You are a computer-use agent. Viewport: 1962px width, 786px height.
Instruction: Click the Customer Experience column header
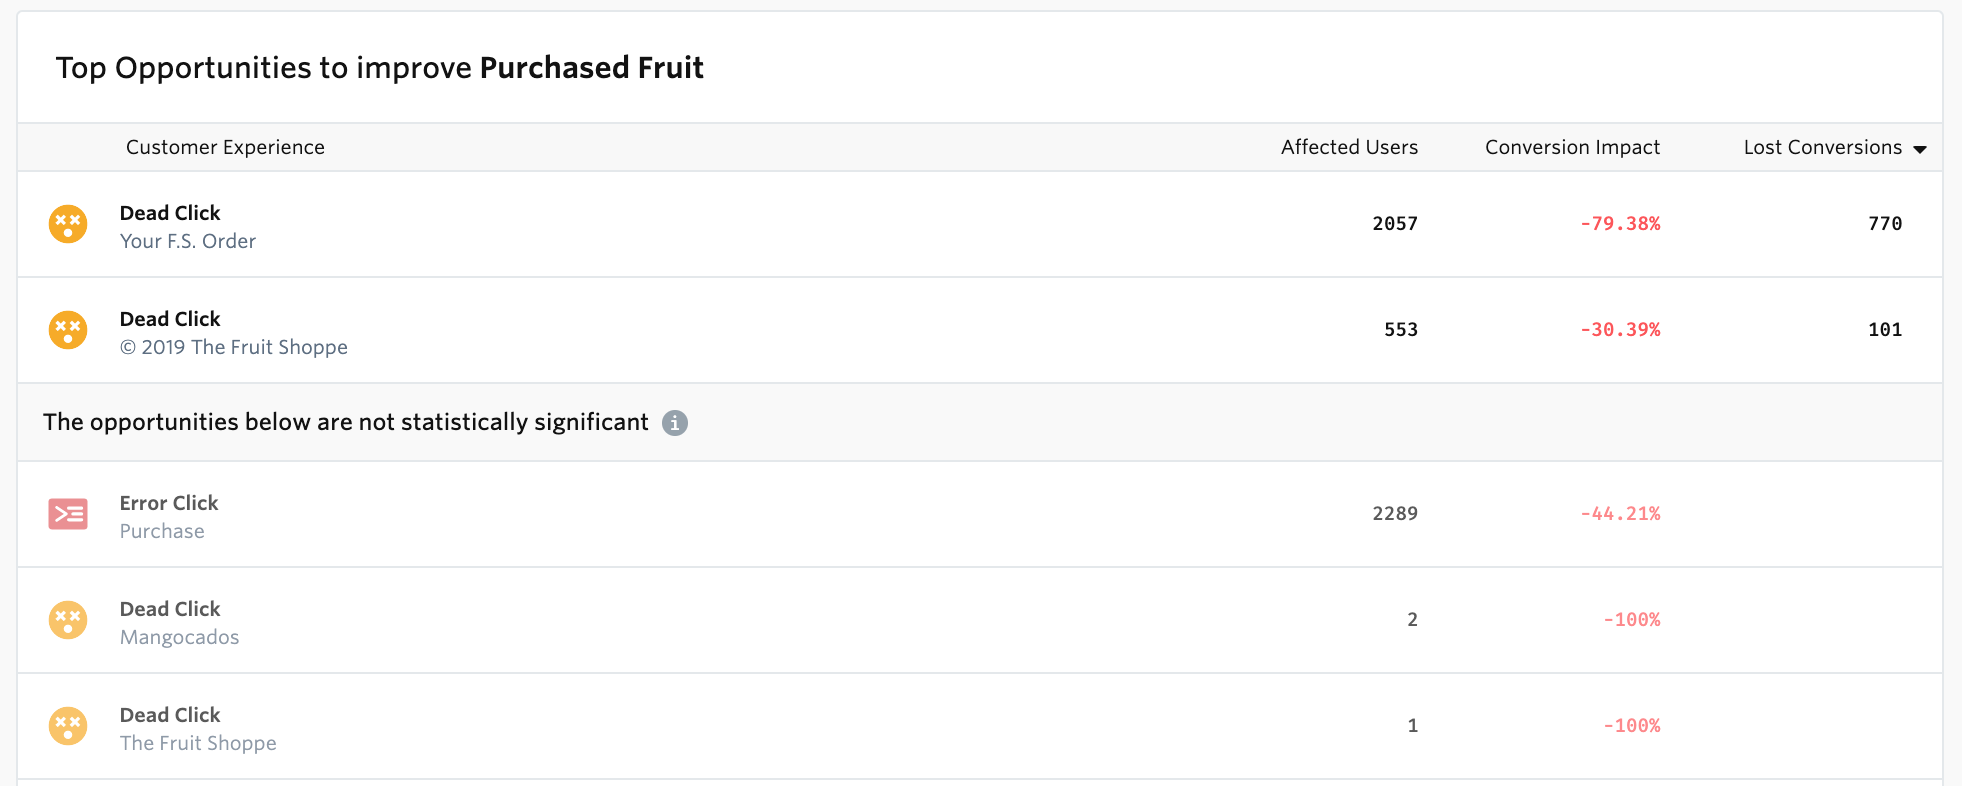[x=225, y=147]
